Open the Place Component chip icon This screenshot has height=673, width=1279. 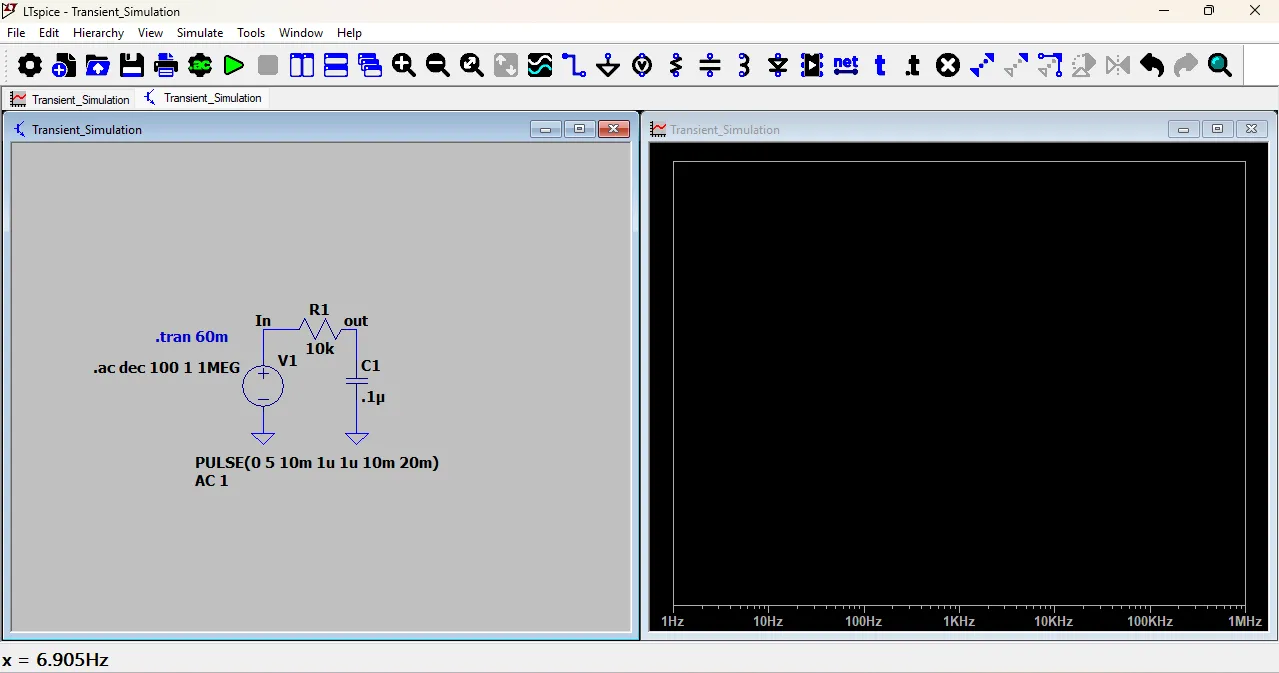pos(812,66)
